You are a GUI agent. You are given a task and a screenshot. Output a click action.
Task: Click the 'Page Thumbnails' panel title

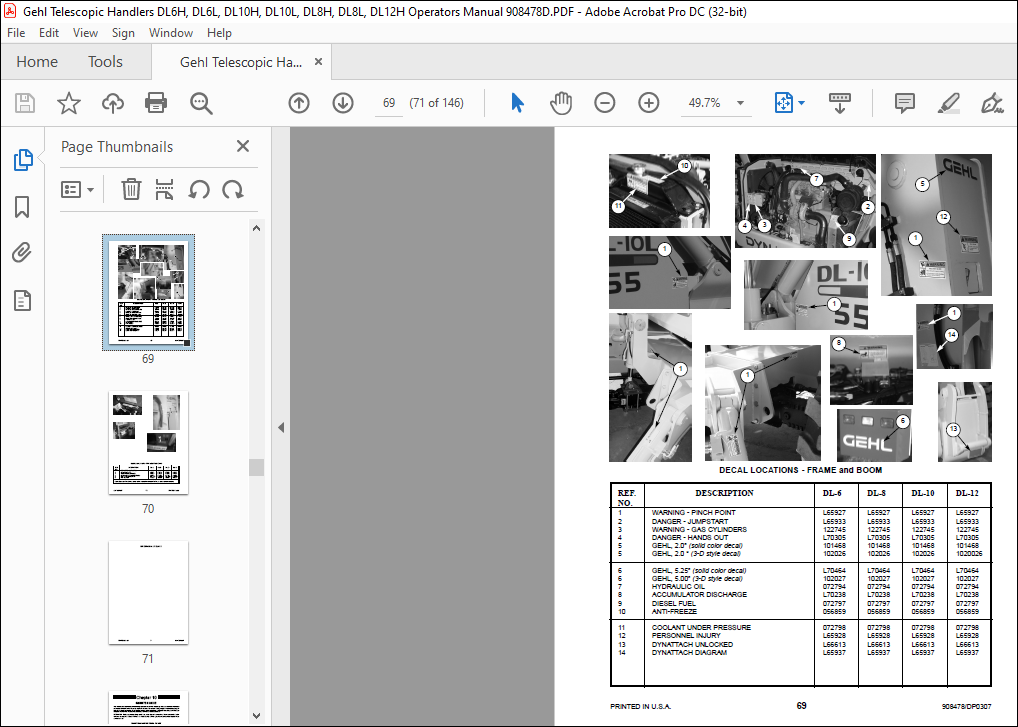coord(117,147)
